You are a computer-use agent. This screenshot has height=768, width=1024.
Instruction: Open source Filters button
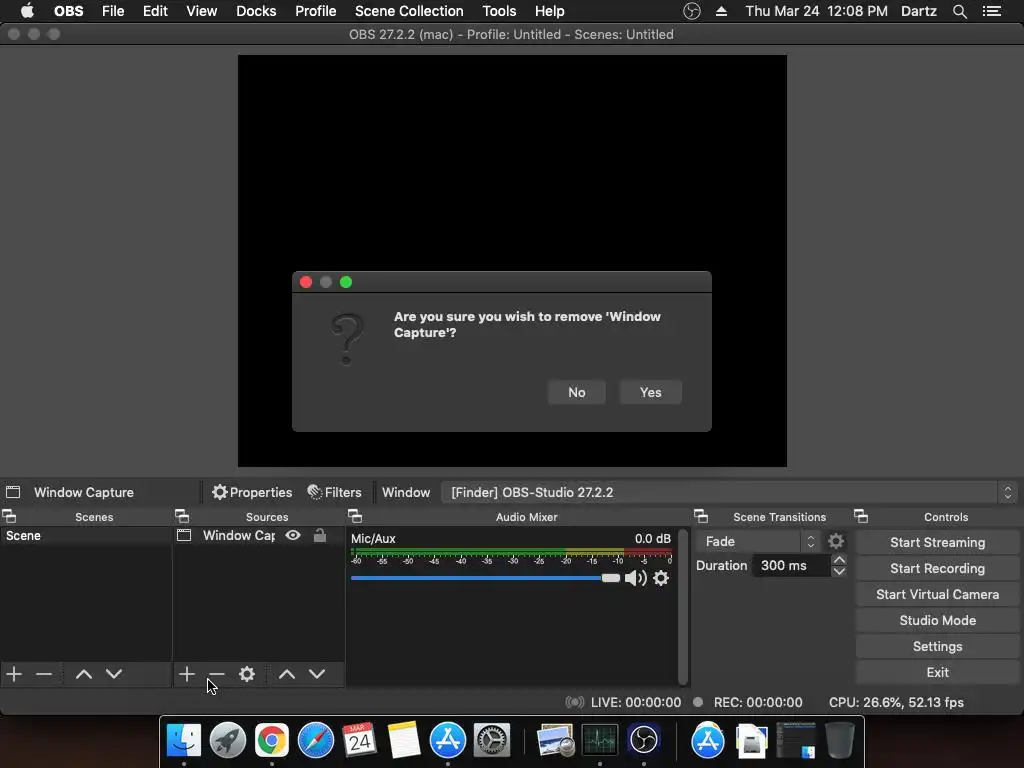pos(334,492)
